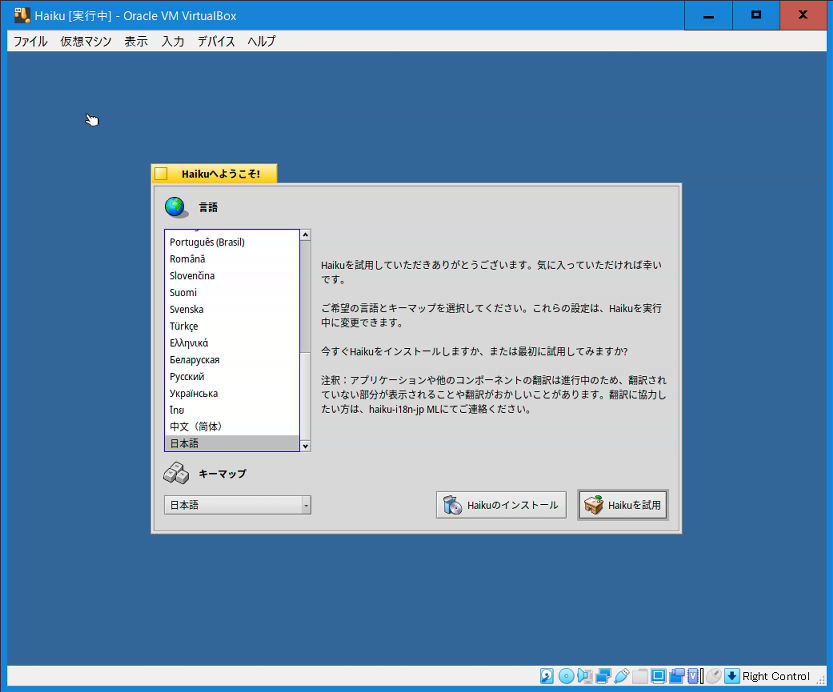
Task: Click the language list scroll up arrow
Action: [x=305, y=235]
